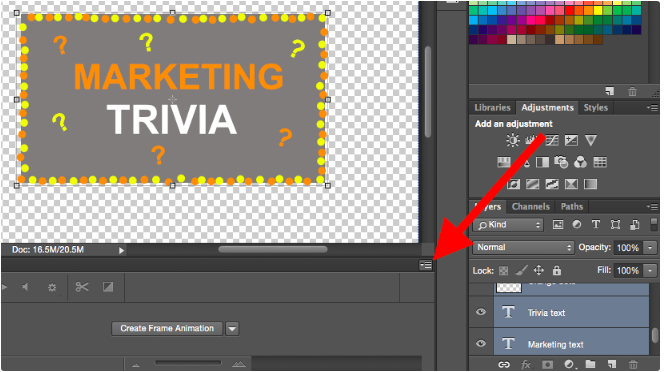Click the Brightness/Contrast adjustment icon
The width and height of the screenshot is (668, 372).
513,140
